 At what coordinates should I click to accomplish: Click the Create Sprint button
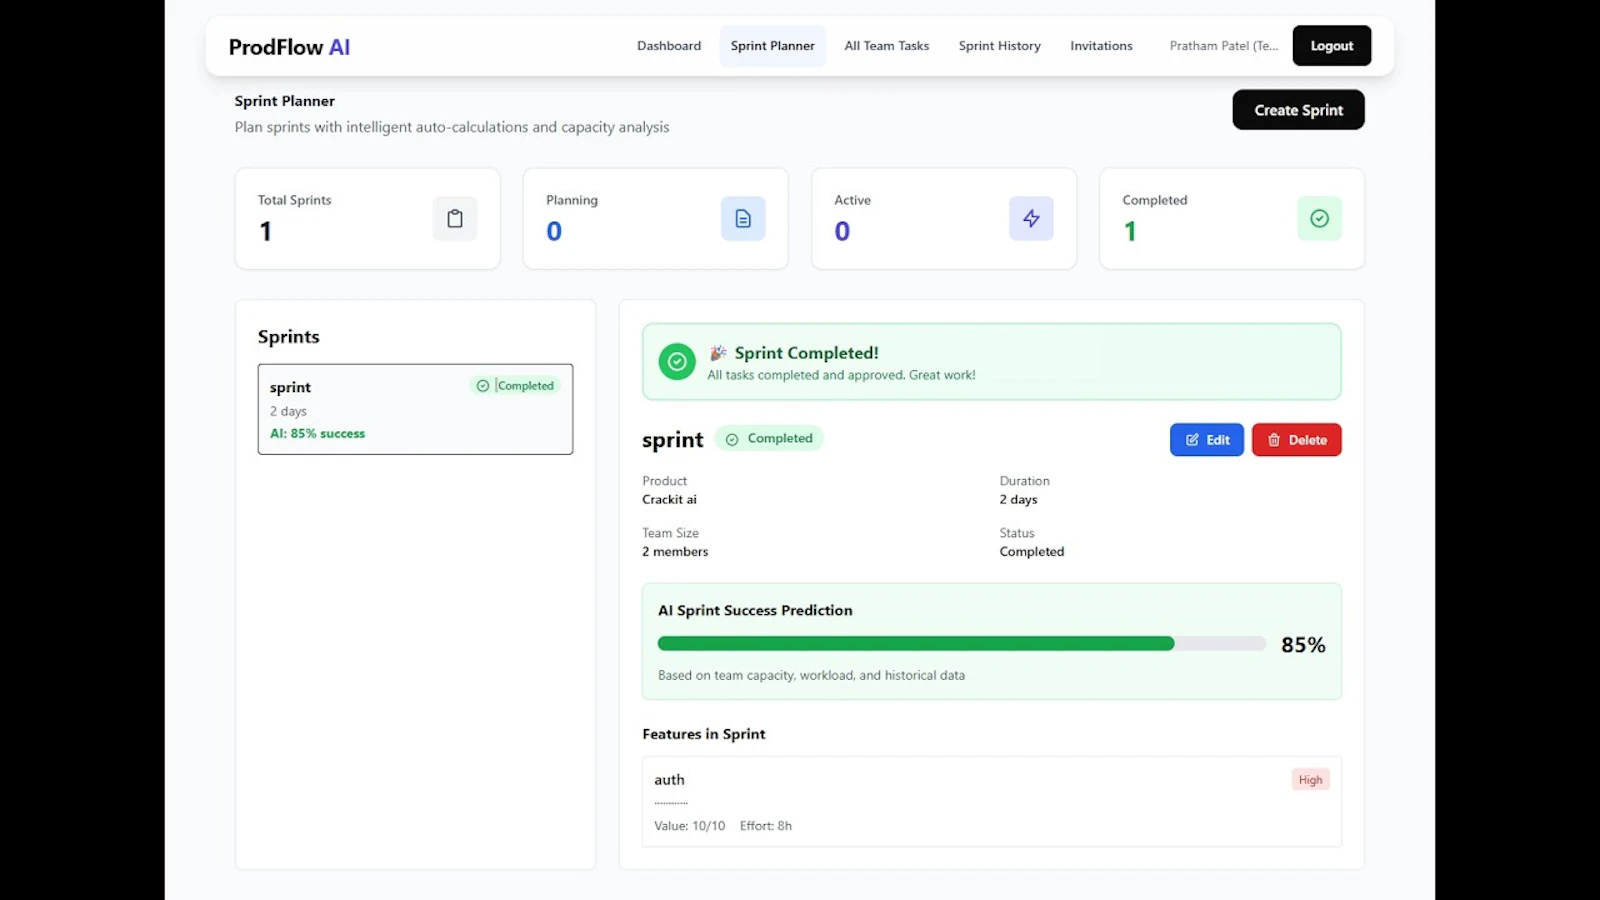[1298, 110]
